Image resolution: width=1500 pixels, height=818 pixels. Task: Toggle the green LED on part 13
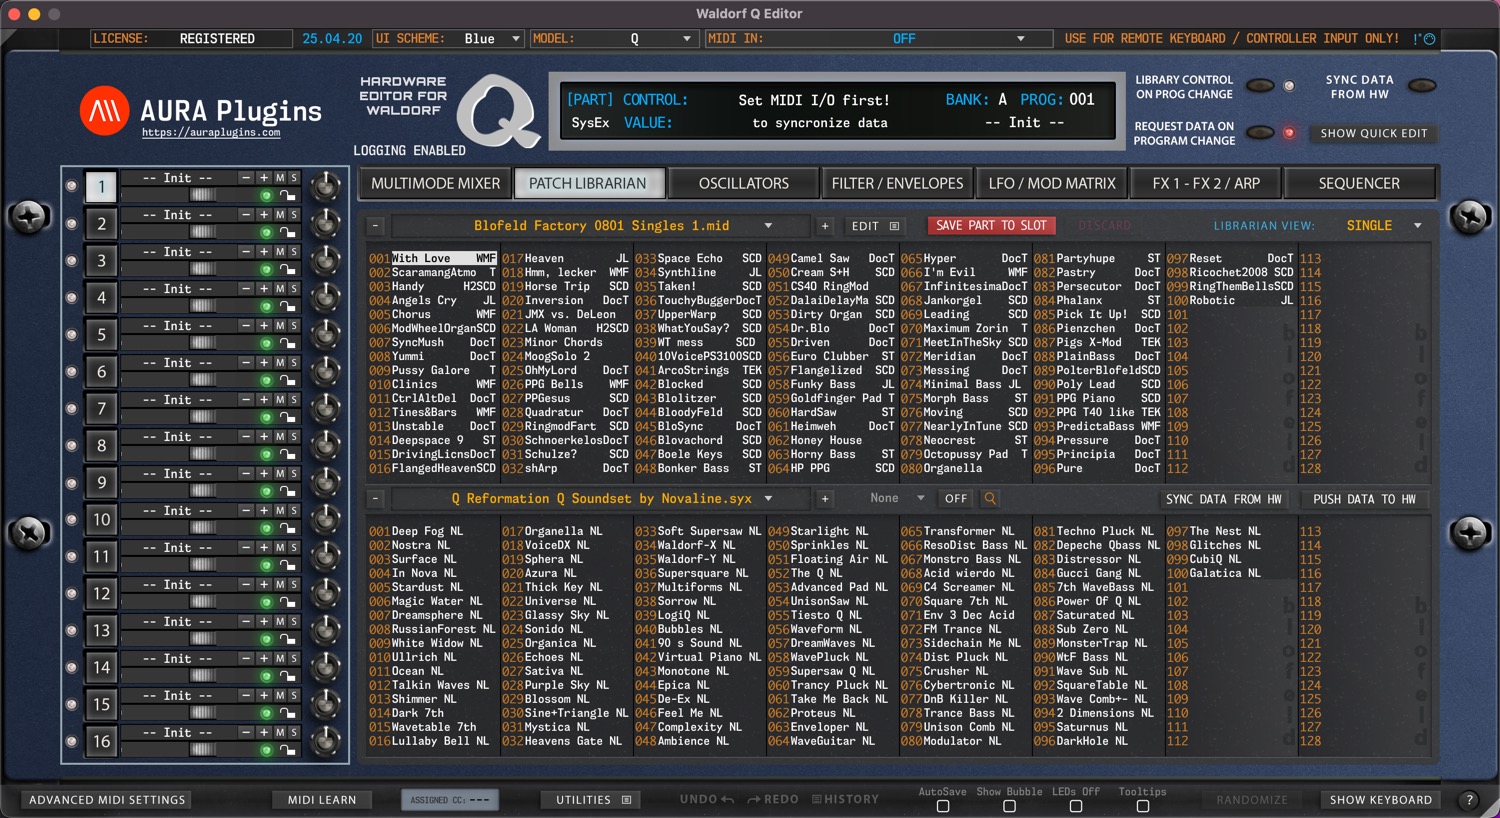pyautogui.click(x=266, y=640)
